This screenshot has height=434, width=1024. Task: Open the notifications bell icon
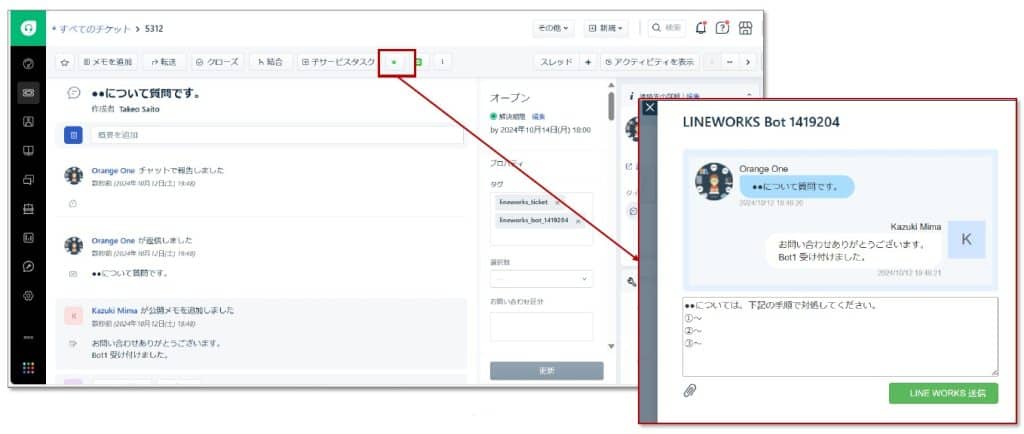701,28
